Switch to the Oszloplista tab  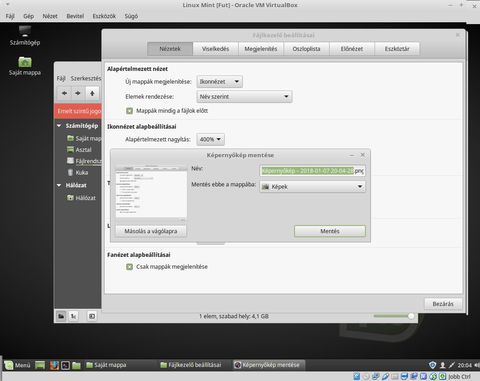(306, 49)
